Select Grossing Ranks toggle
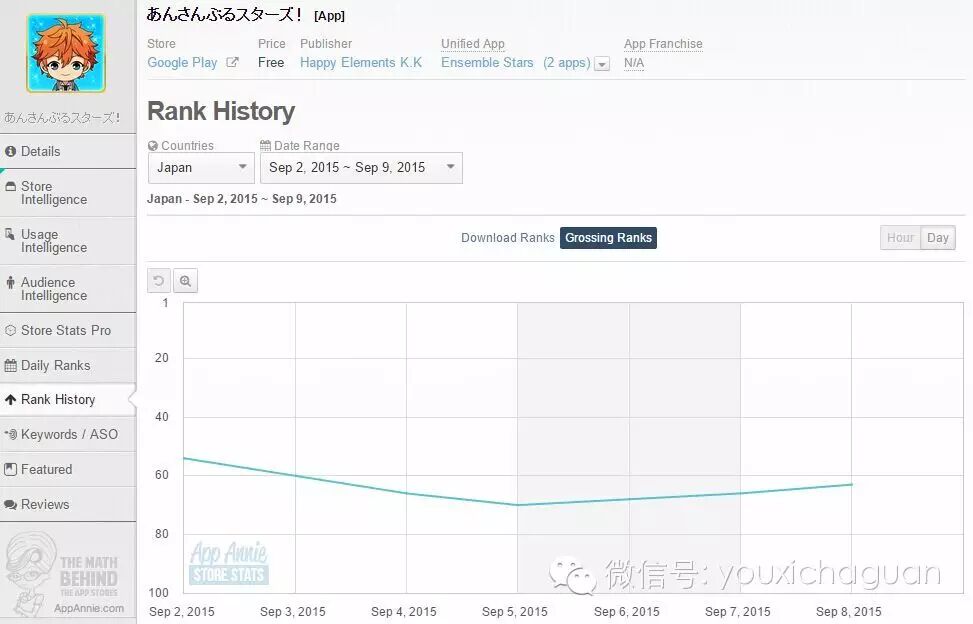 click(608, 238)
